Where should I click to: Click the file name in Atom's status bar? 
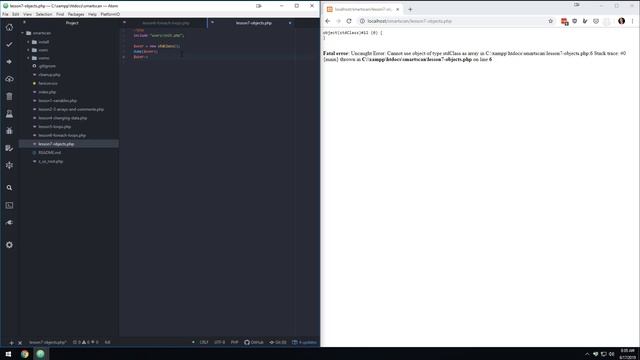coord(47,342)
